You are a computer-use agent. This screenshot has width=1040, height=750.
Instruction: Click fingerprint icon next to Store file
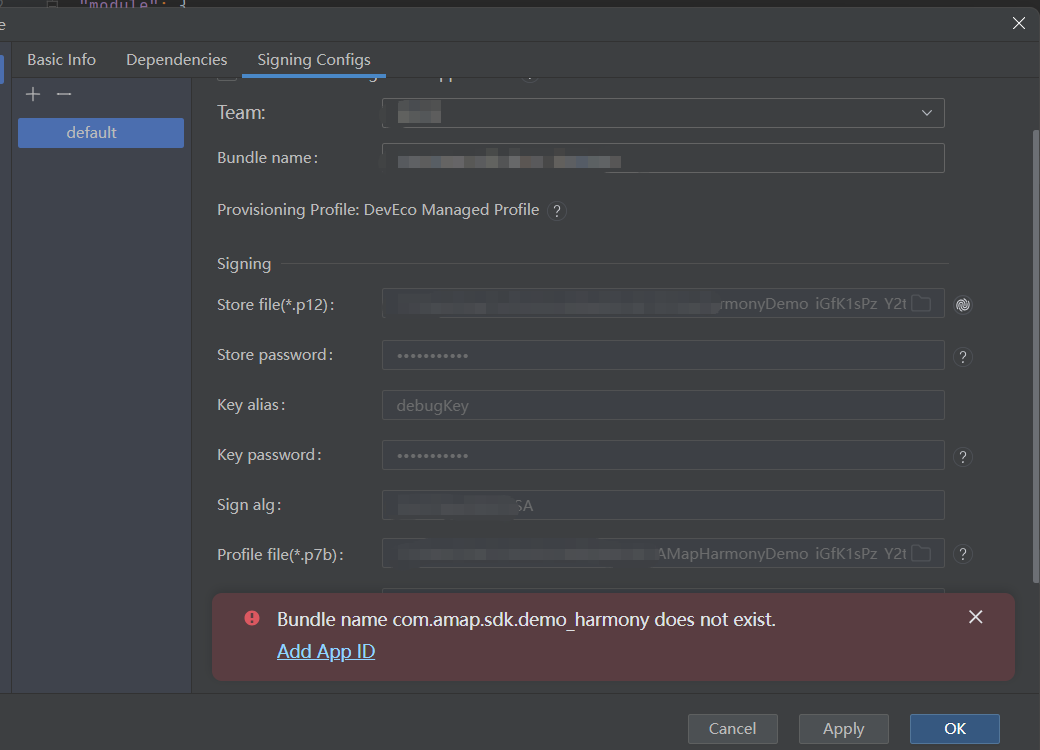click(963, 305)
